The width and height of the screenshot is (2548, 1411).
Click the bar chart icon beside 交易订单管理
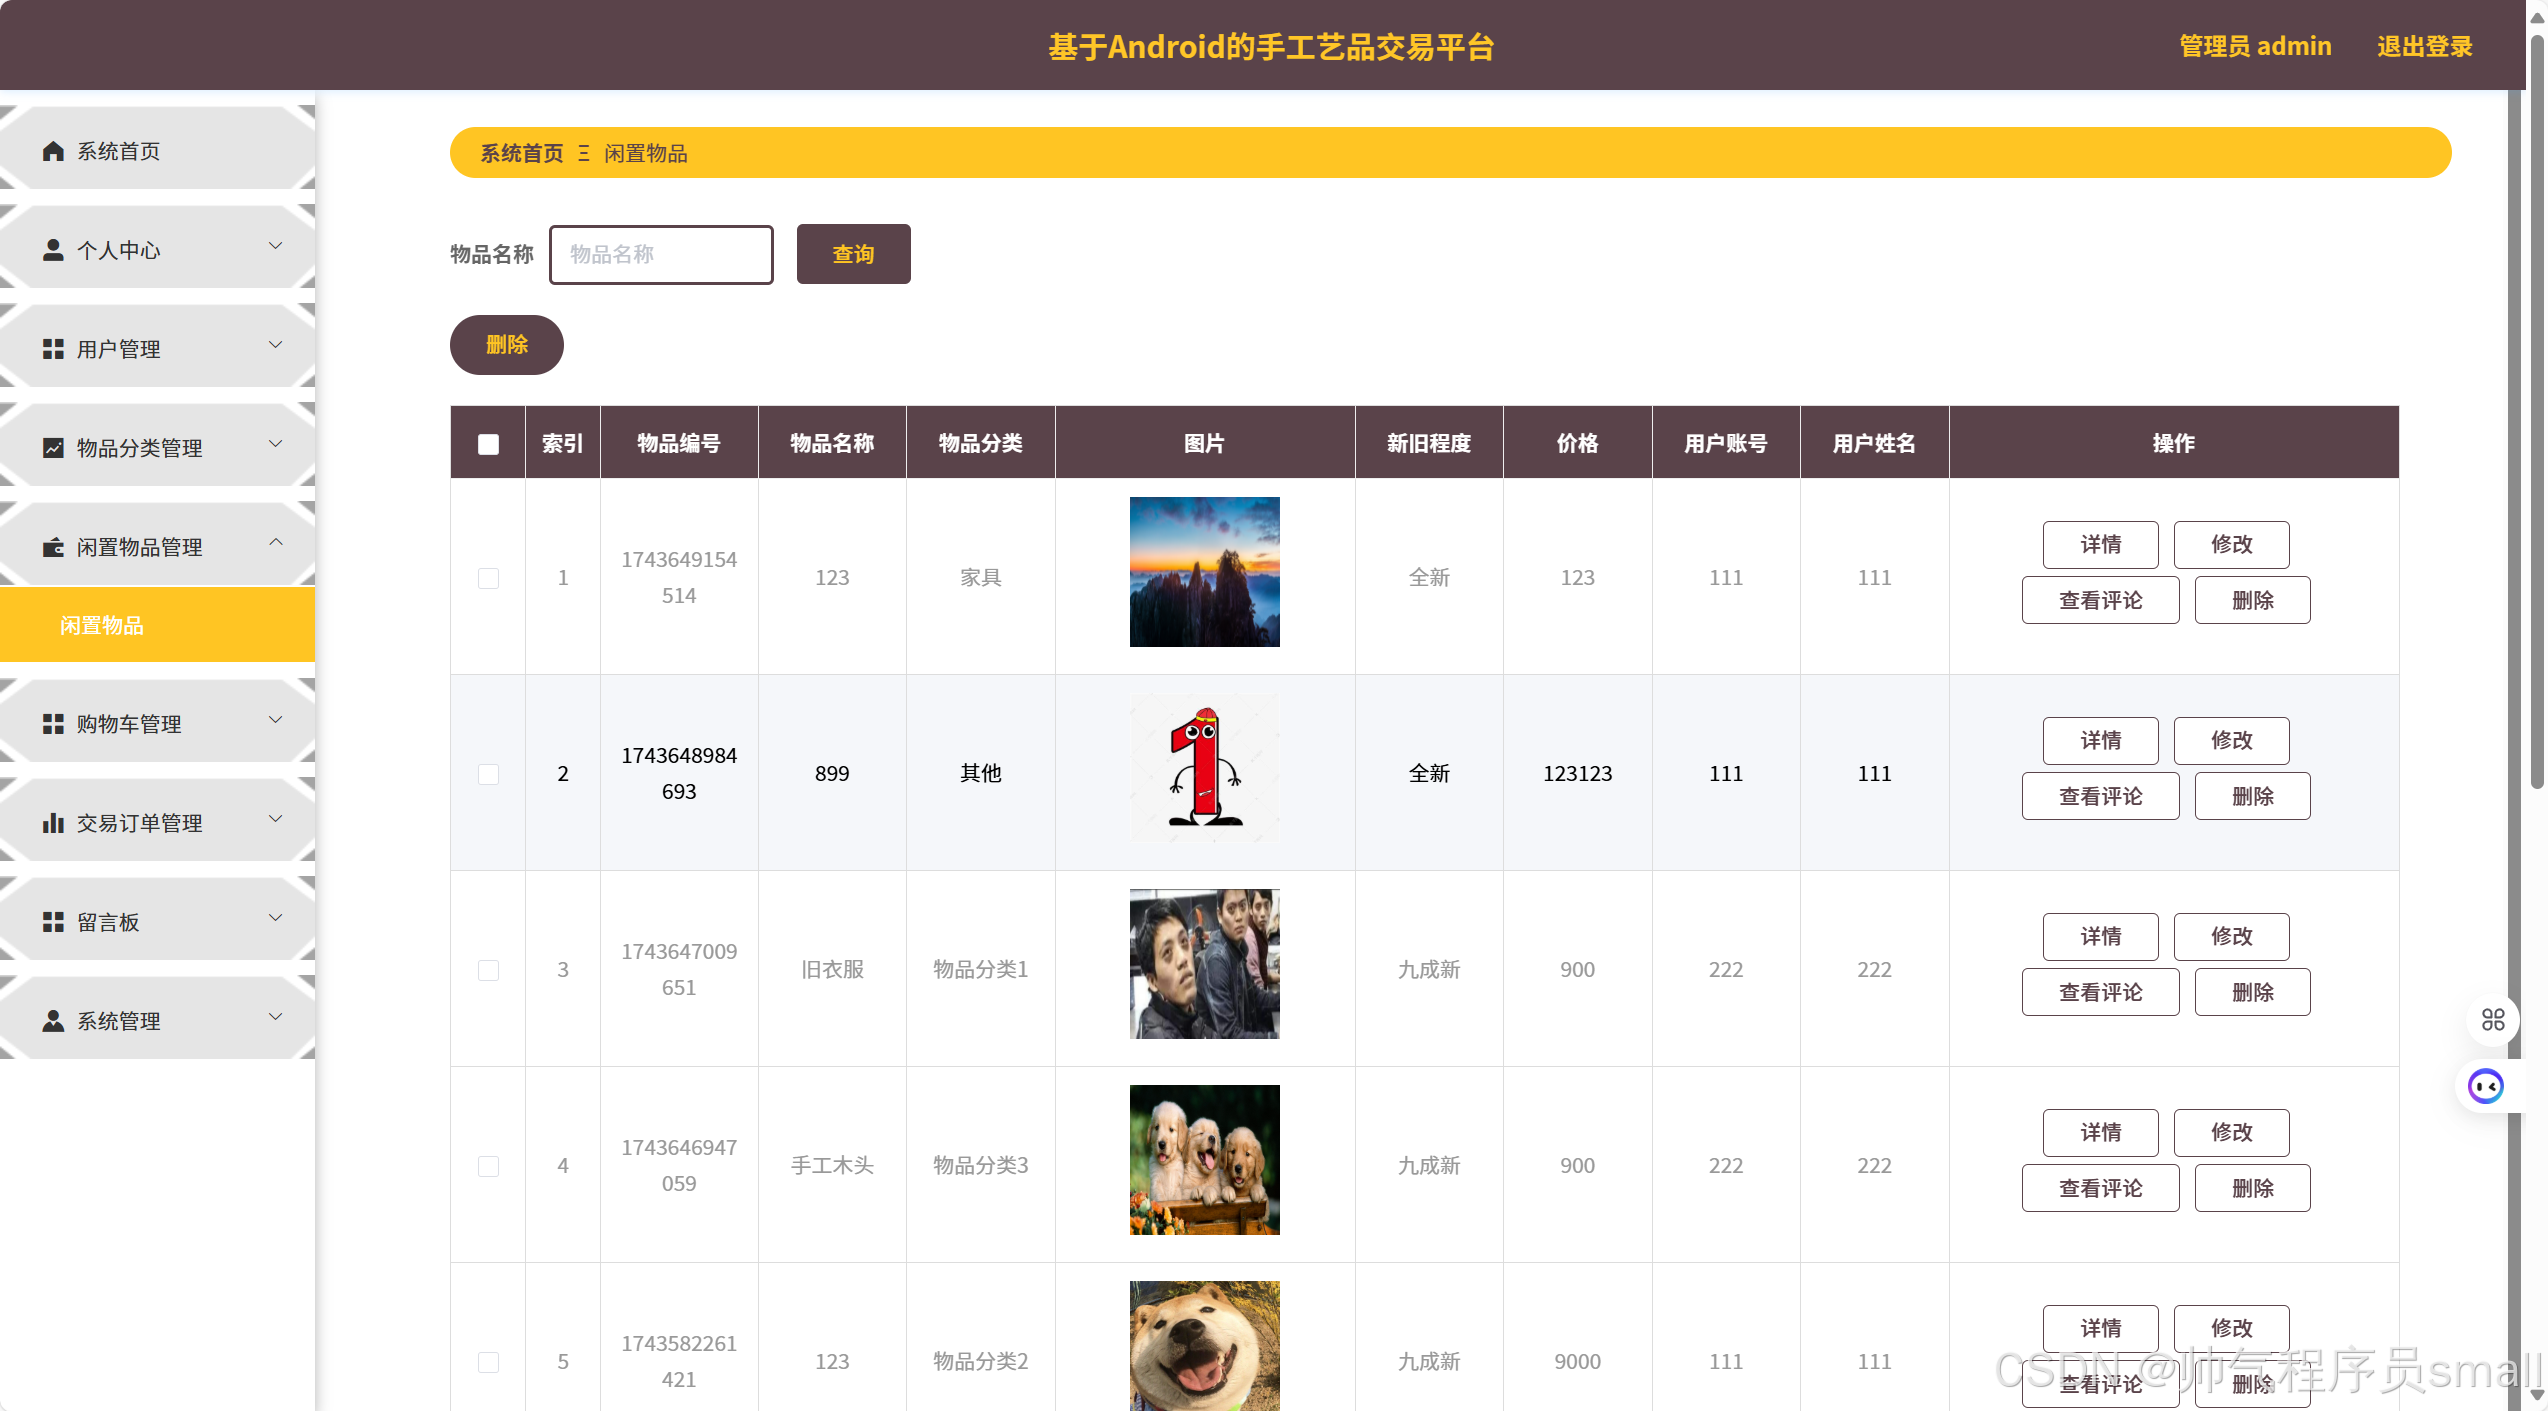click(53, 823)
